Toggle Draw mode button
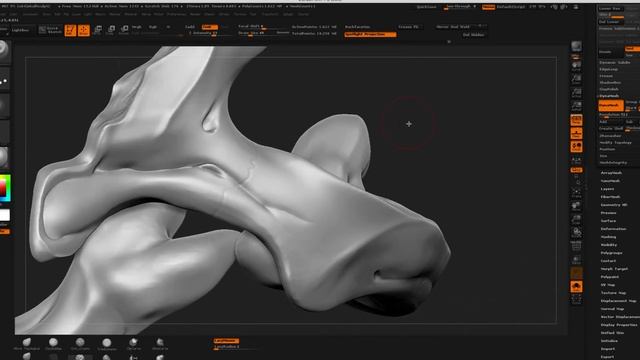Image resolution: width=640 pixels, height=360 pixels. [84, 30]
